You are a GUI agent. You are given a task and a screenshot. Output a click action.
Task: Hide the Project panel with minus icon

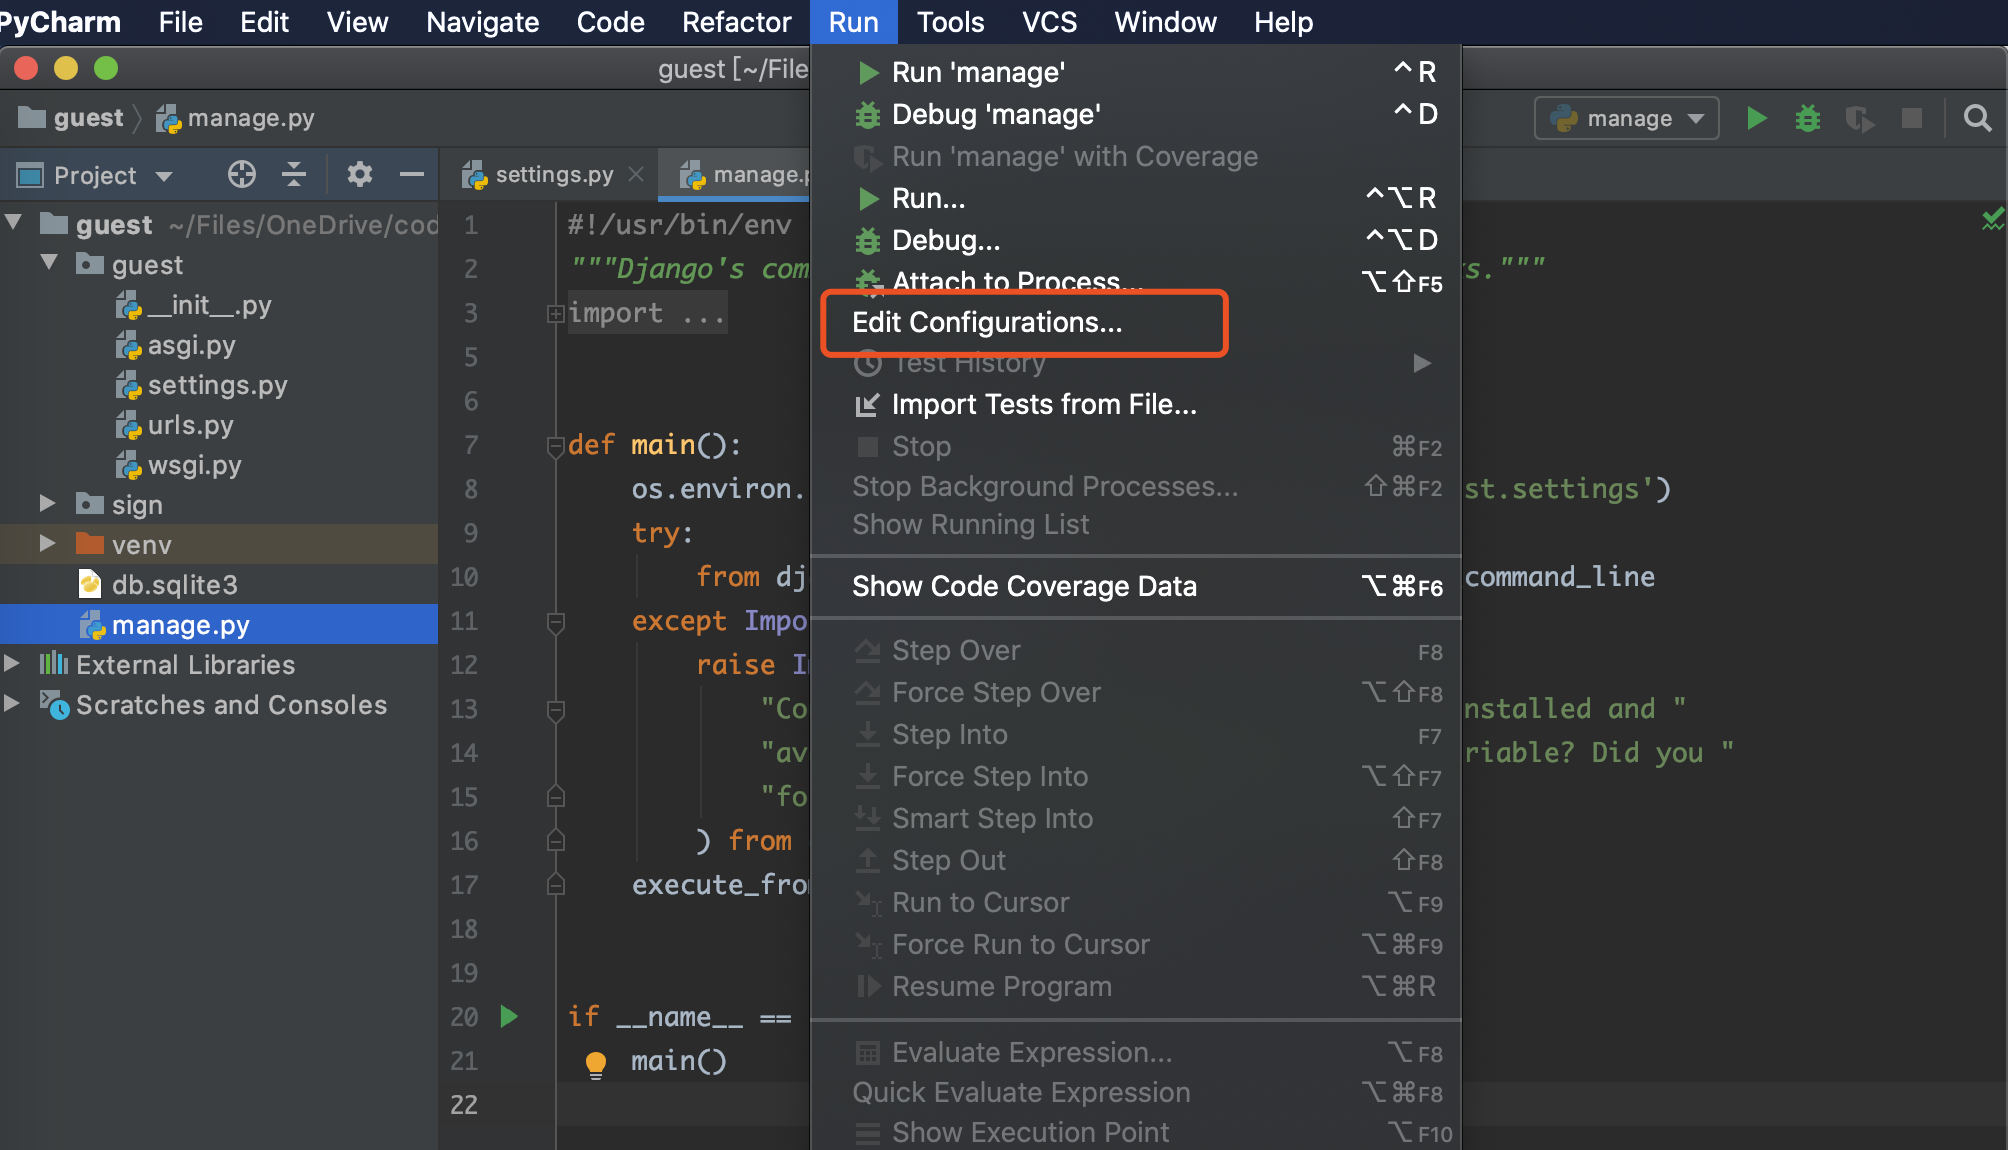[x=412, y=175]
